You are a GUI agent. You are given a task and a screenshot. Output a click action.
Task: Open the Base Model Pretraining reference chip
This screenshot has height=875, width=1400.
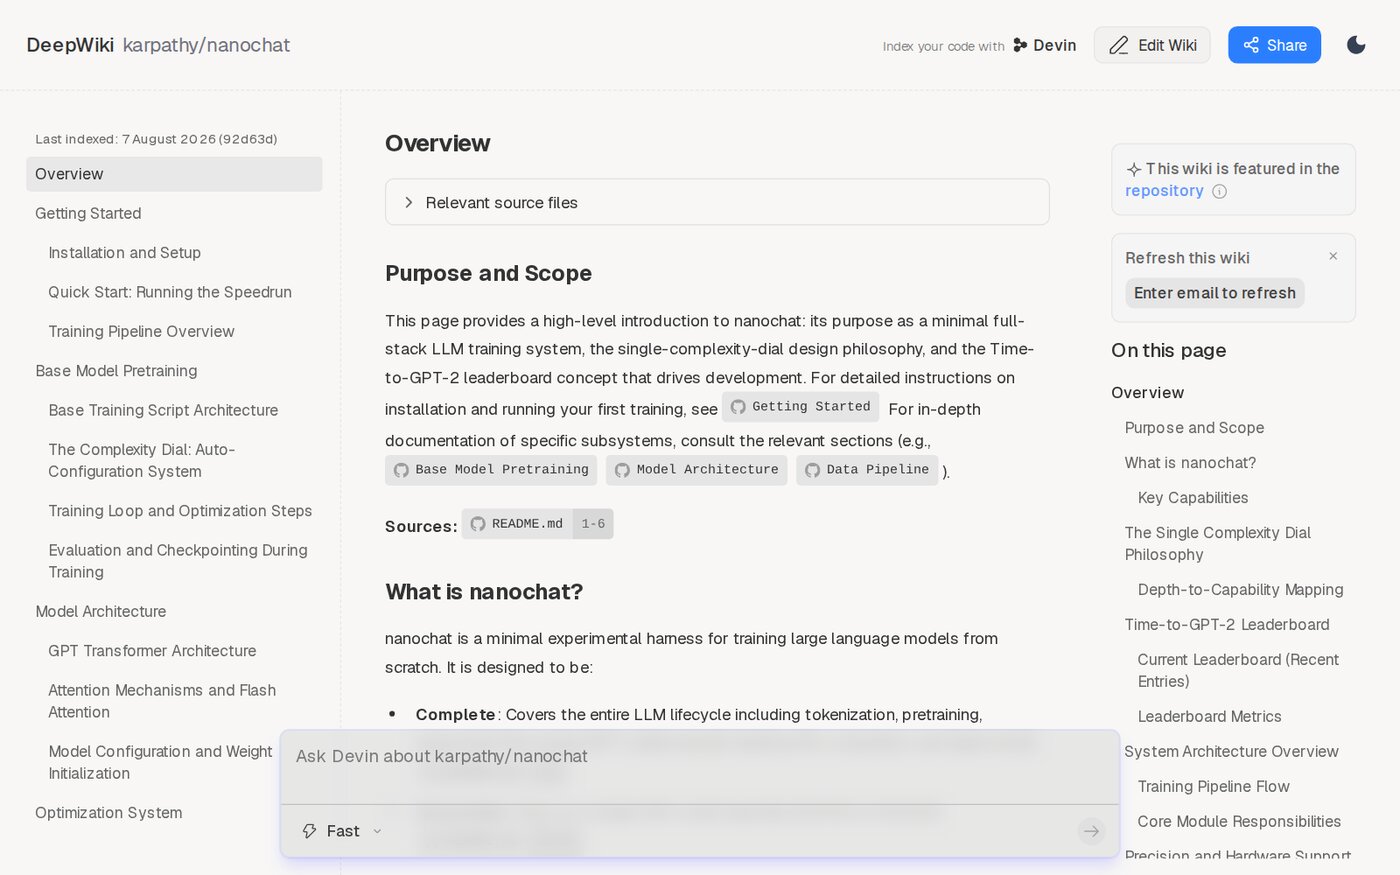point(491,470)
